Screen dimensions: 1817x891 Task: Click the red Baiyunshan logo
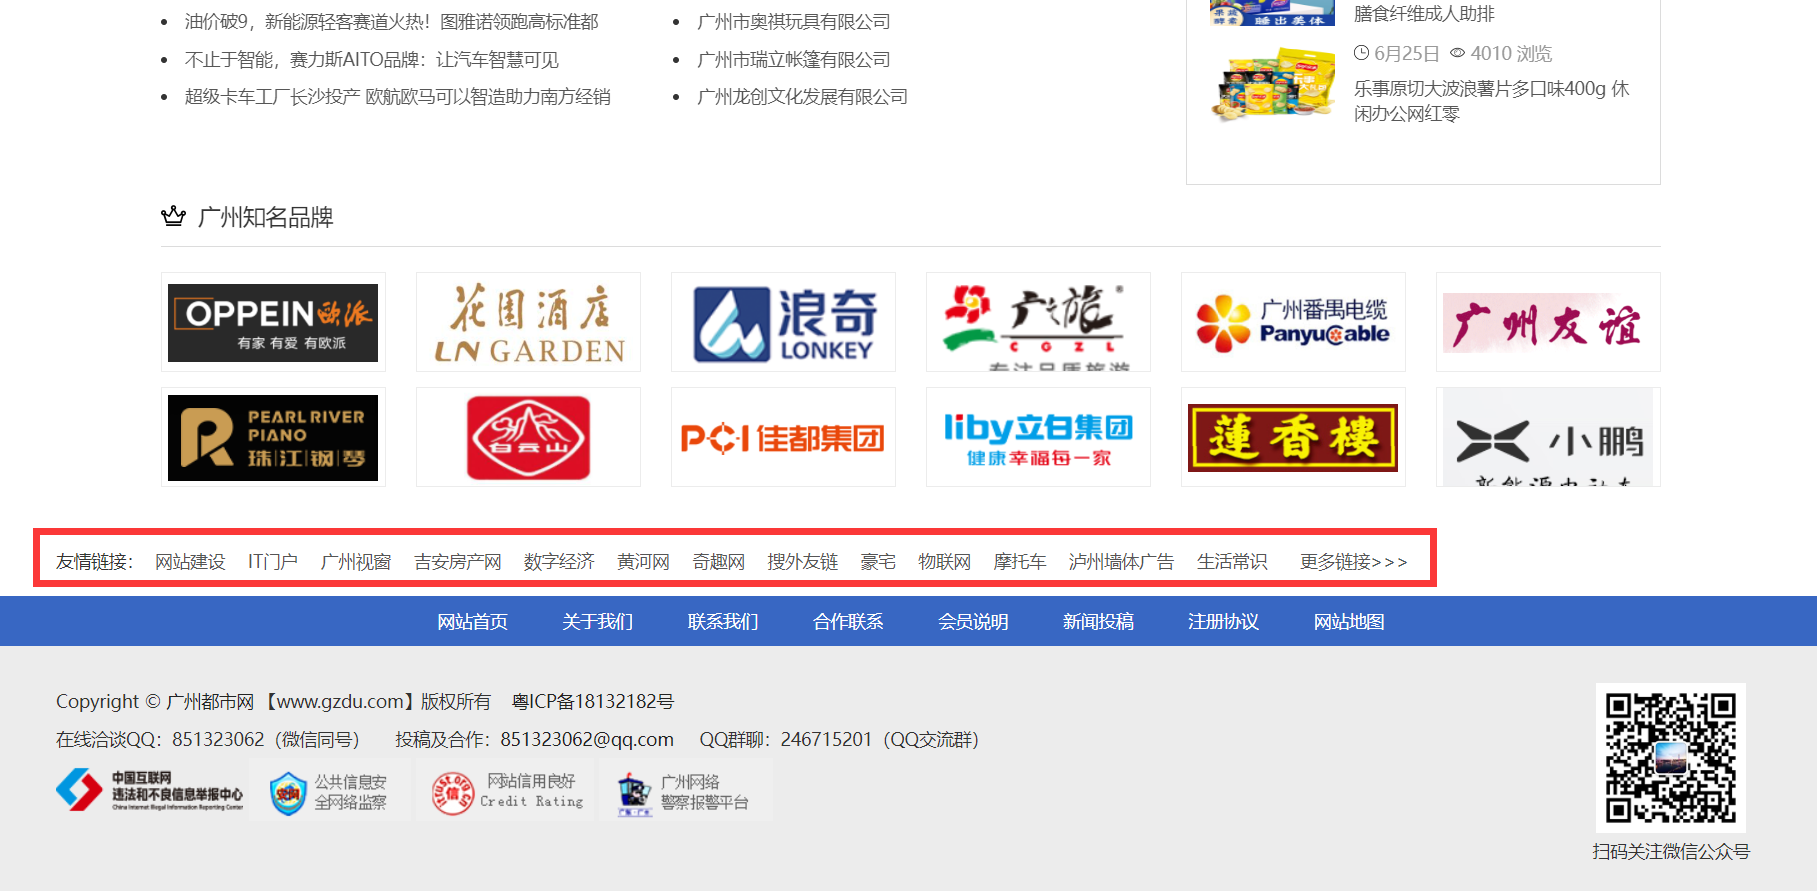point(528,437)
